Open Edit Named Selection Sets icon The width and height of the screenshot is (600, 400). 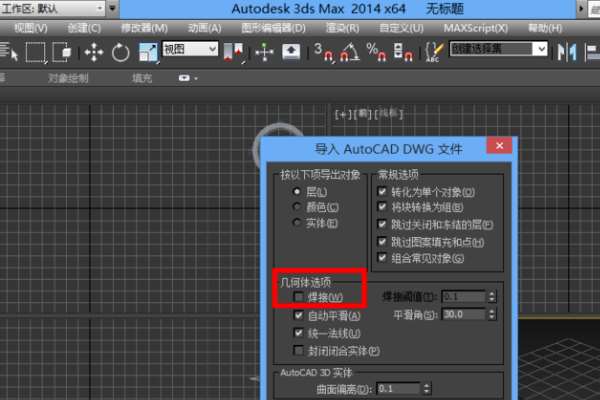(434, 52)
